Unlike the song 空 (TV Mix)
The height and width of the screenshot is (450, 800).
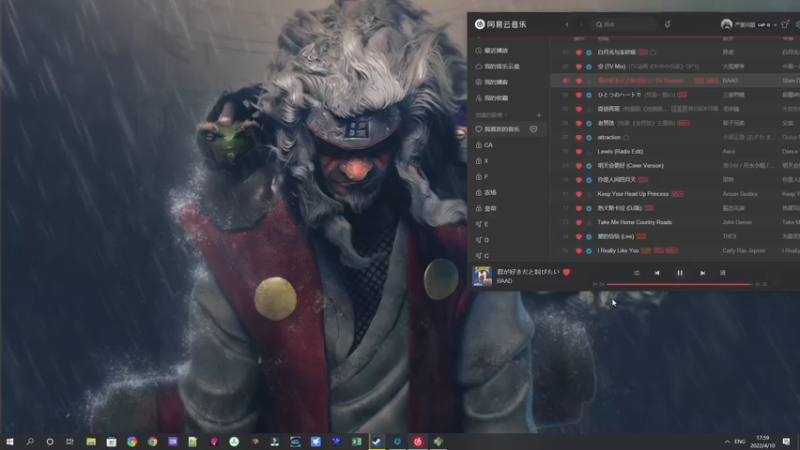(x=579, y=67)
